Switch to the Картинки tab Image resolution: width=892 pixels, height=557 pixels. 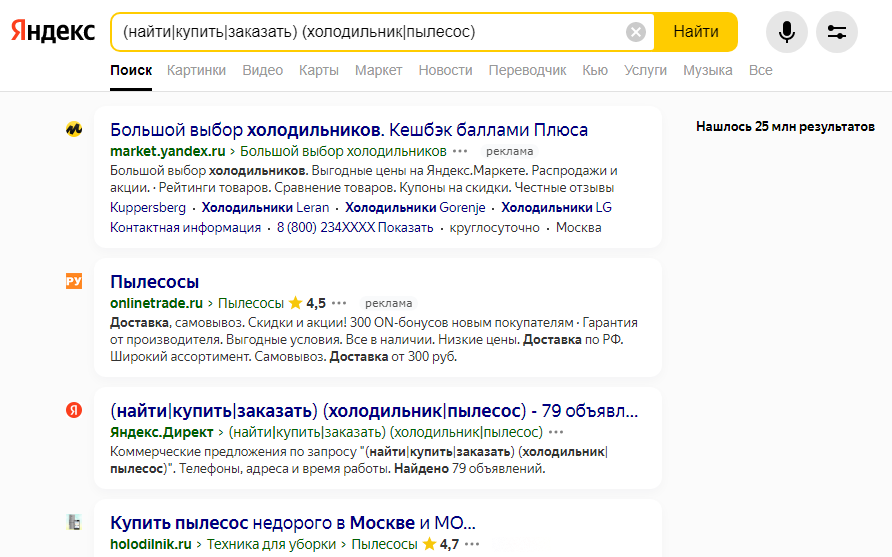pos(196,71)
